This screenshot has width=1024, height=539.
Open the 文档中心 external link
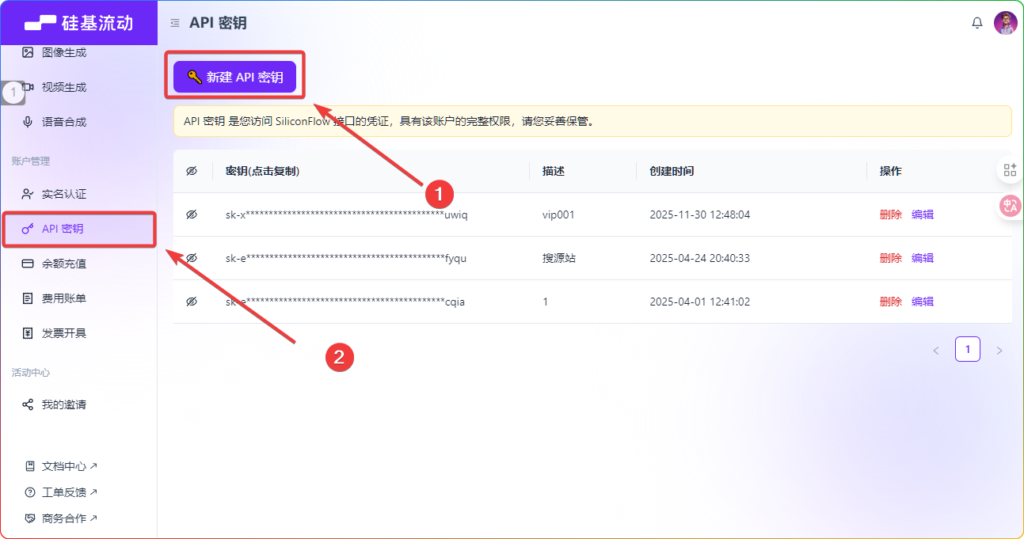point(61,466)
